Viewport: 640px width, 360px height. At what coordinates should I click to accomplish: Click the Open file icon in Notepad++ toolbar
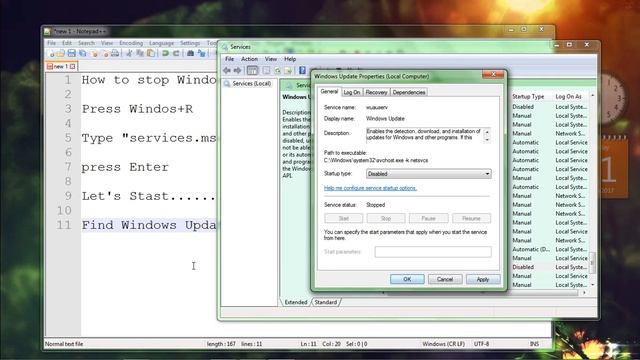[x=61, y=53]
